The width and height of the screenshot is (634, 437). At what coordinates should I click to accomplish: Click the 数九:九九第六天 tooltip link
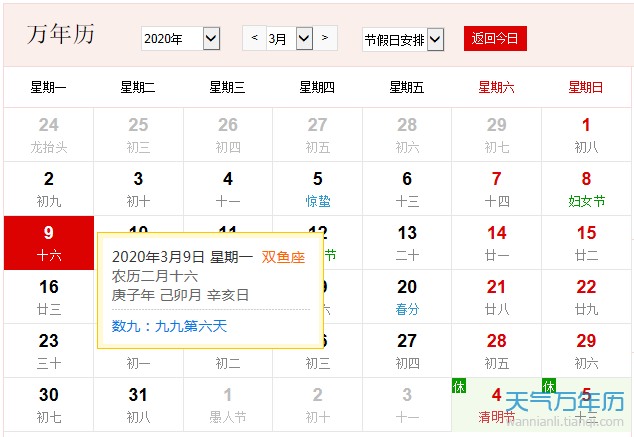169,326
